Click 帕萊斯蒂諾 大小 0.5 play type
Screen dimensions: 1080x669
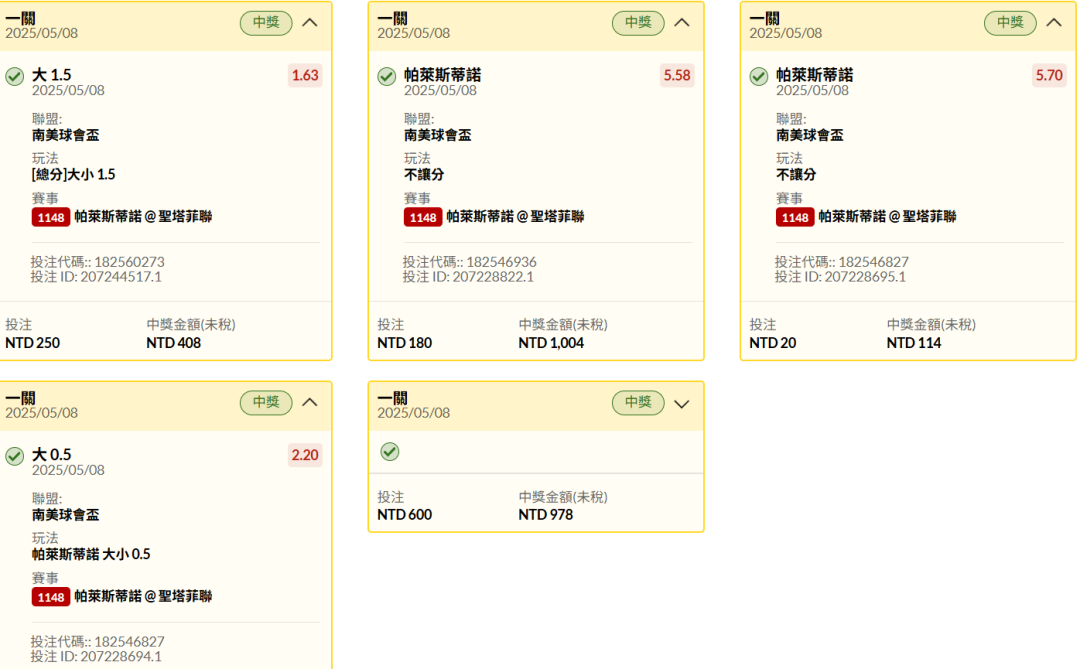[x=91, y=554]
